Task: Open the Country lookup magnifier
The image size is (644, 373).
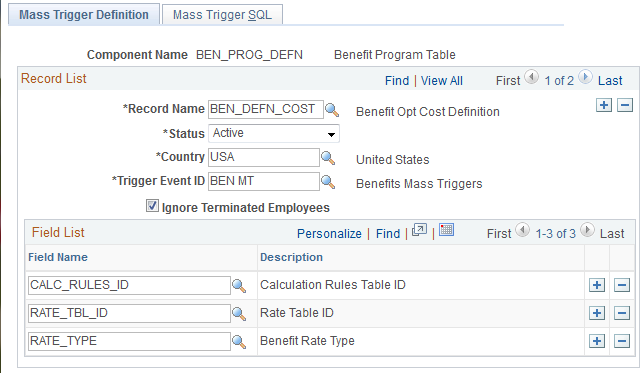Action: click(328, 158)
